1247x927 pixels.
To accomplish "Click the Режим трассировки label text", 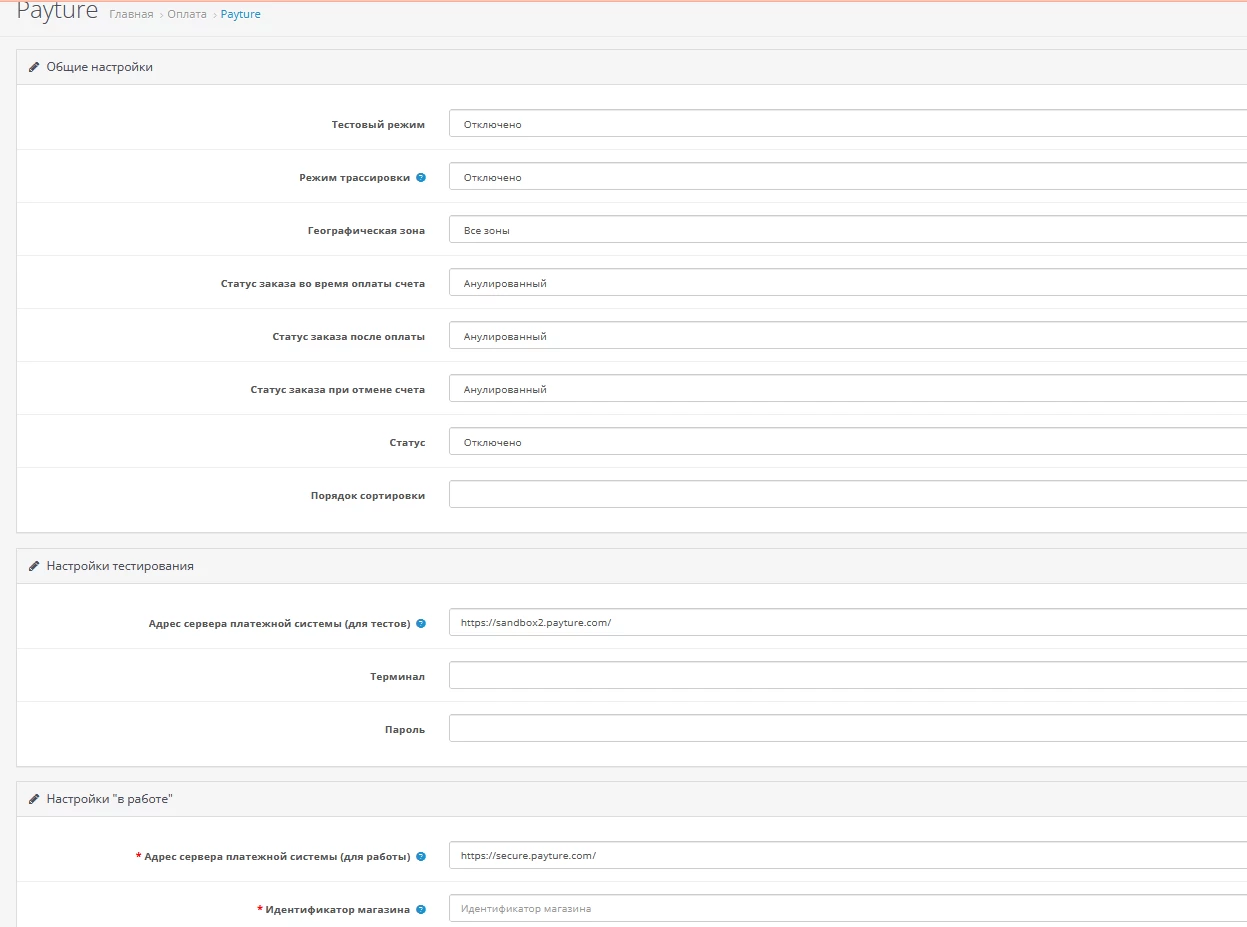I will click(x=355, y=177).
